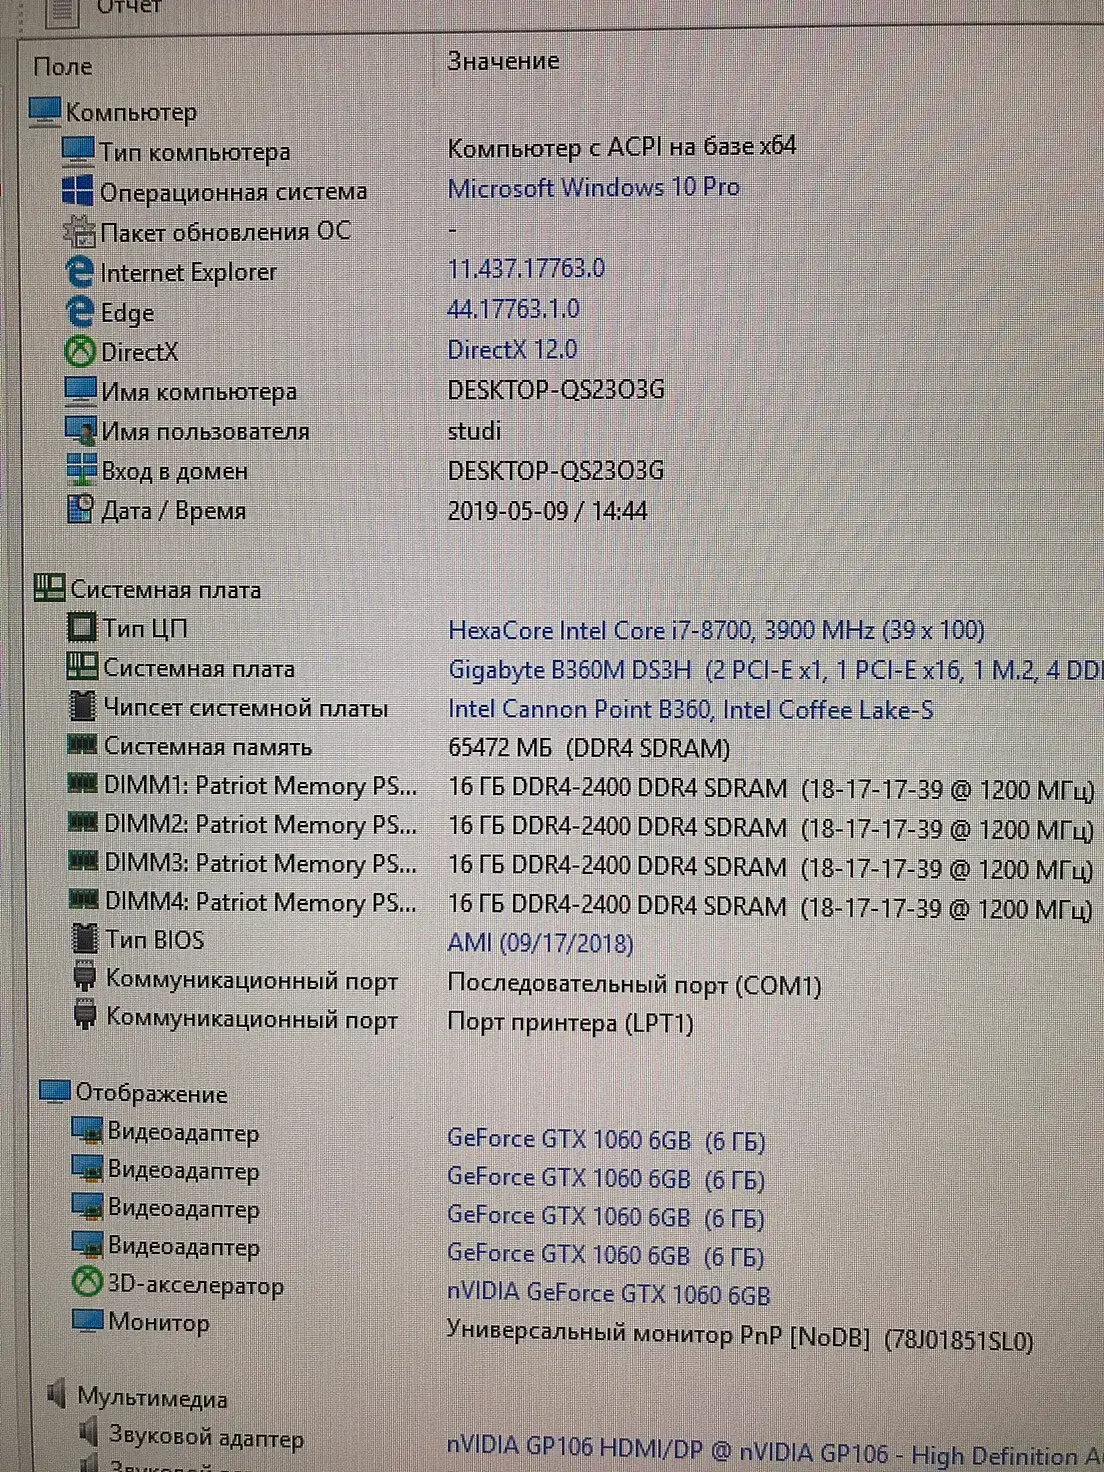Click the Тип компьютера monitor icon
Image resolution: width=1104 pixels, height=1472 pixels.
(x=77, y=151)
